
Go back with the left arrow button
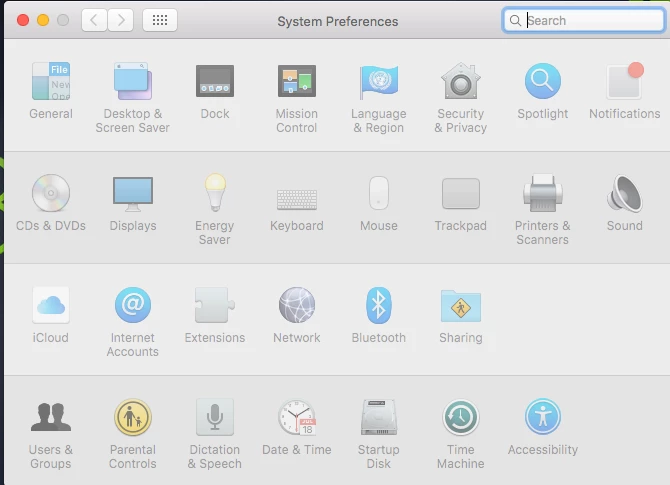click(94, 20)
